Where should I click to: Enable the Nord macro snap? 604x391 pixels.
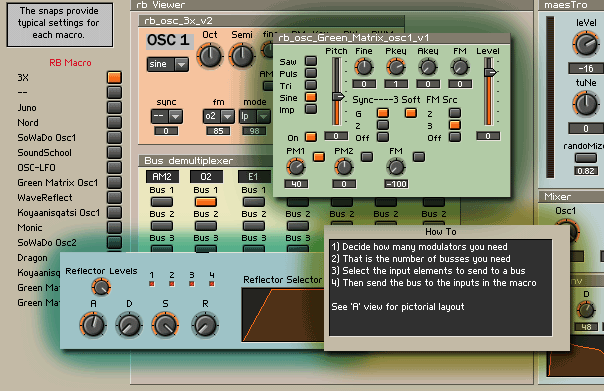pyautogui.click(x=114, y=123)
